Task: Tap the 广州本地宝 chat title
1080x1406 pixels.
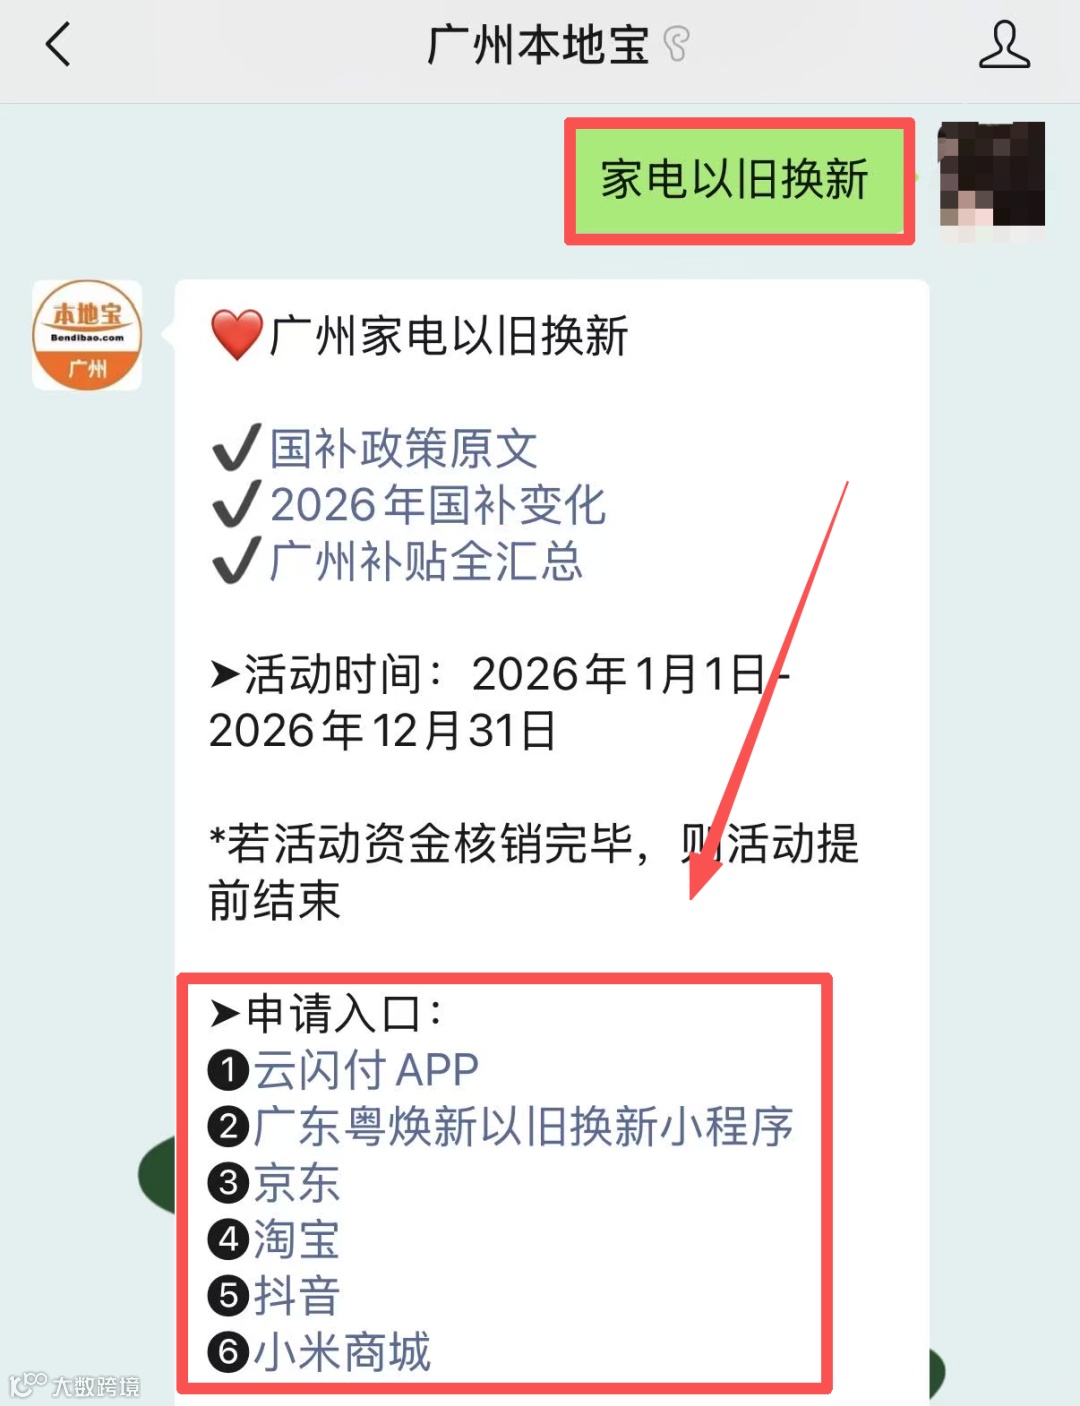Action: [x=539, y=45]
